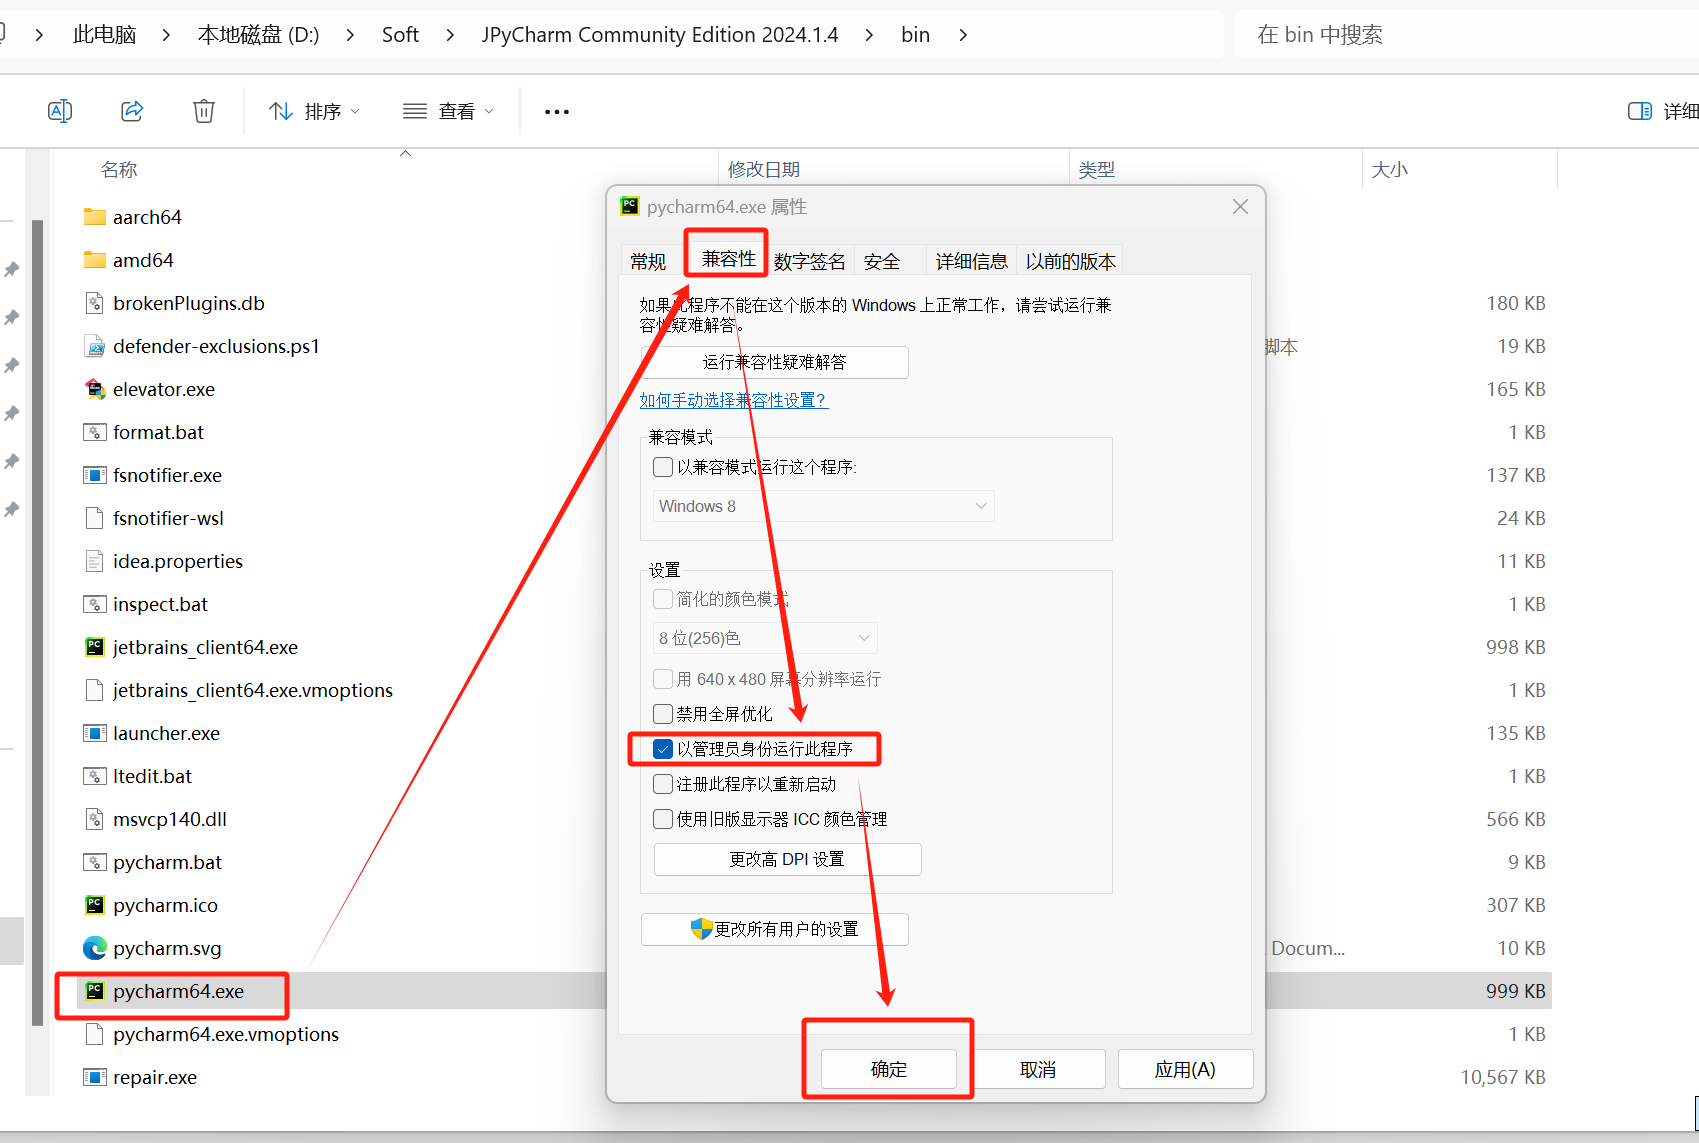Expand the 排序 sort dropdown

click(314, 111)
